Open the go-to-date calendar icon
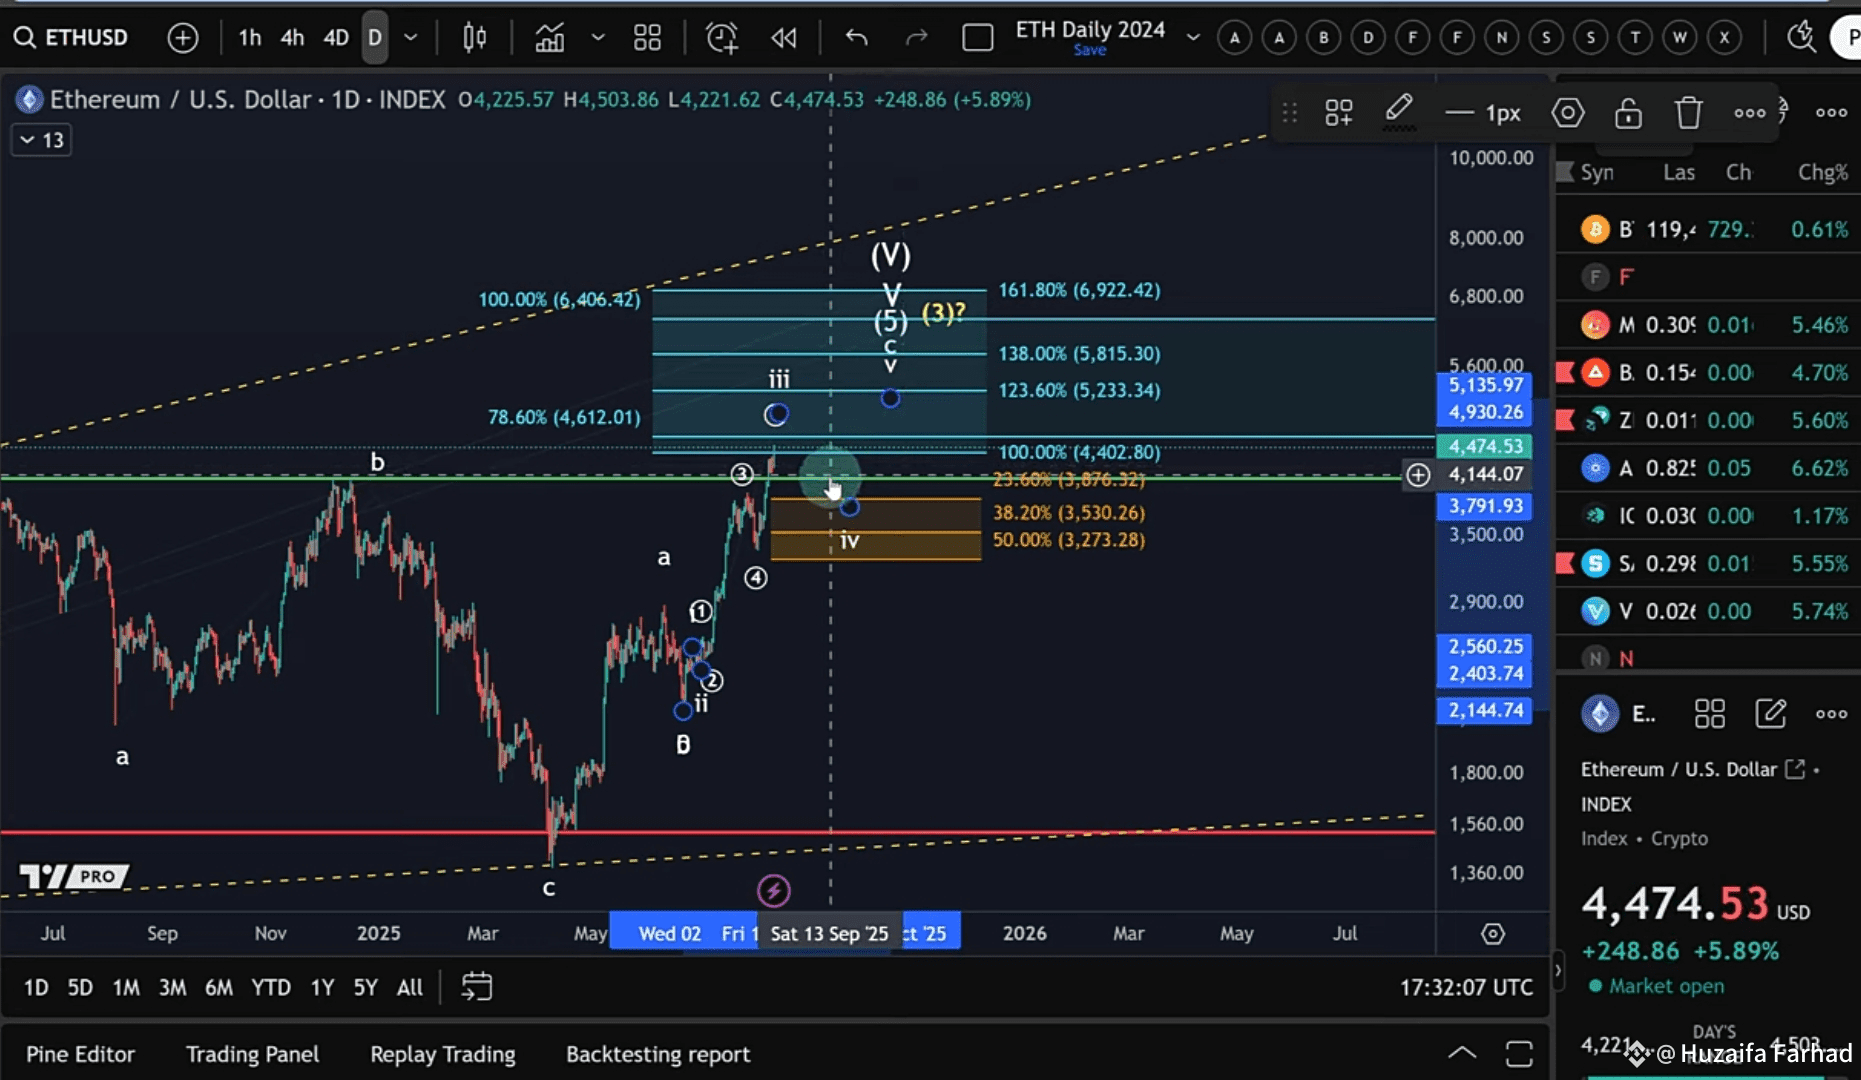1861x1080 pixels. [x=477, y=987]
